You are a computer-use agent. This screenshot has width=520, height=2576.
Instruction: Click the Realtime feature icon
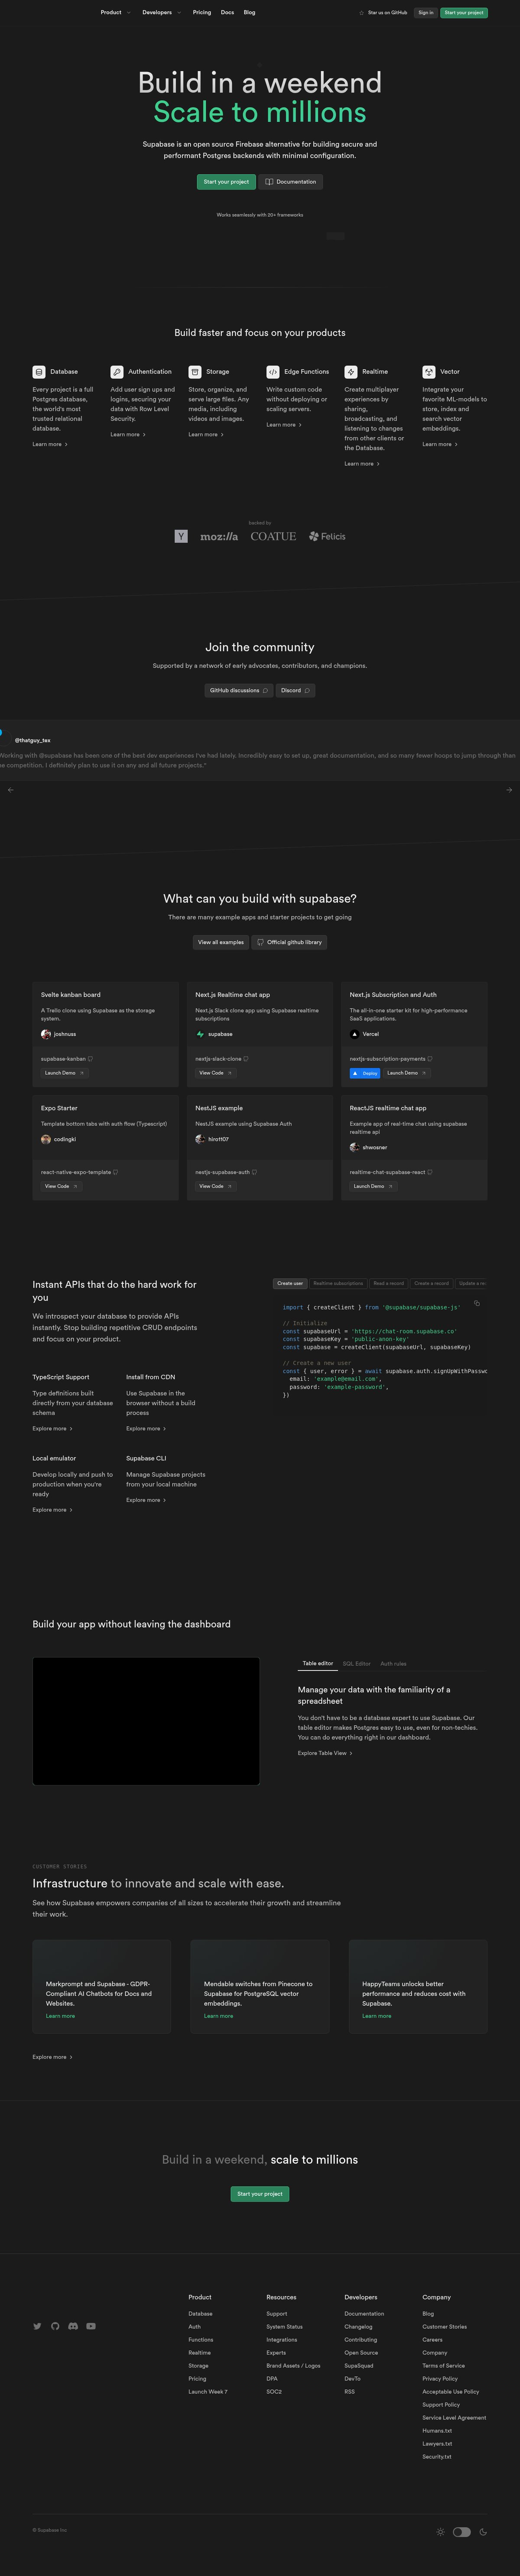click(351, 371)
